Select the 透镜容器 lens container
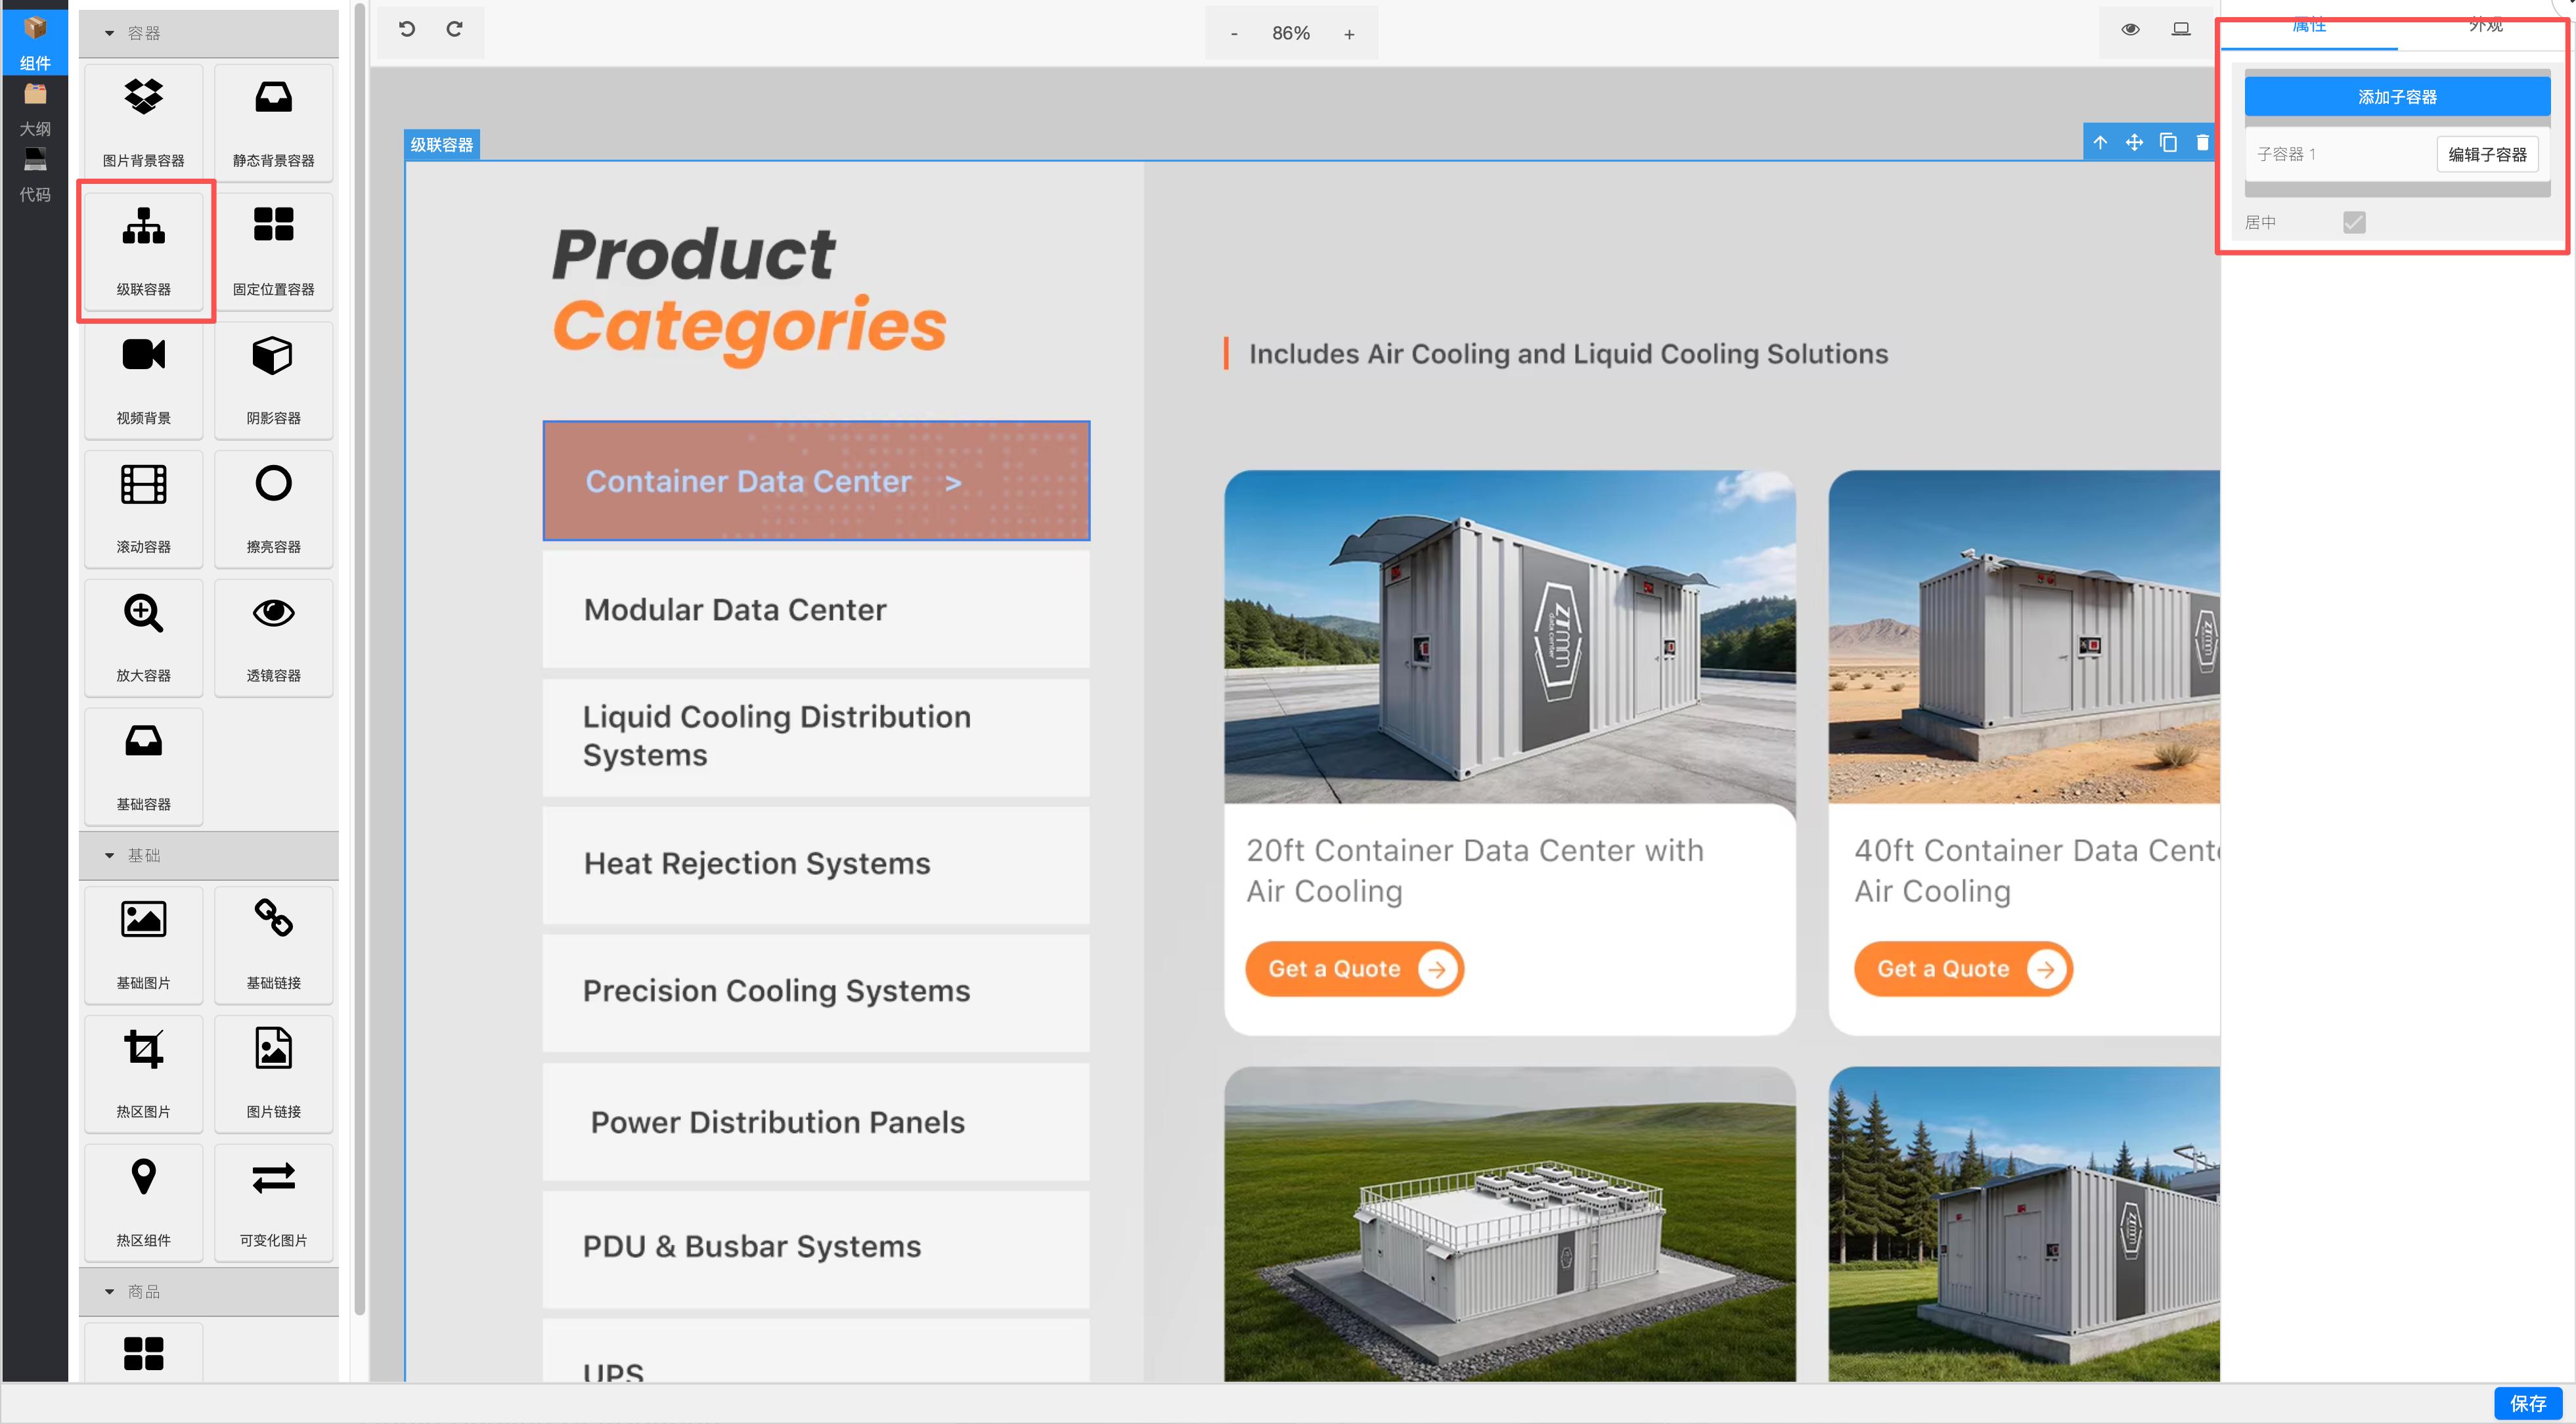 [273, 638]
